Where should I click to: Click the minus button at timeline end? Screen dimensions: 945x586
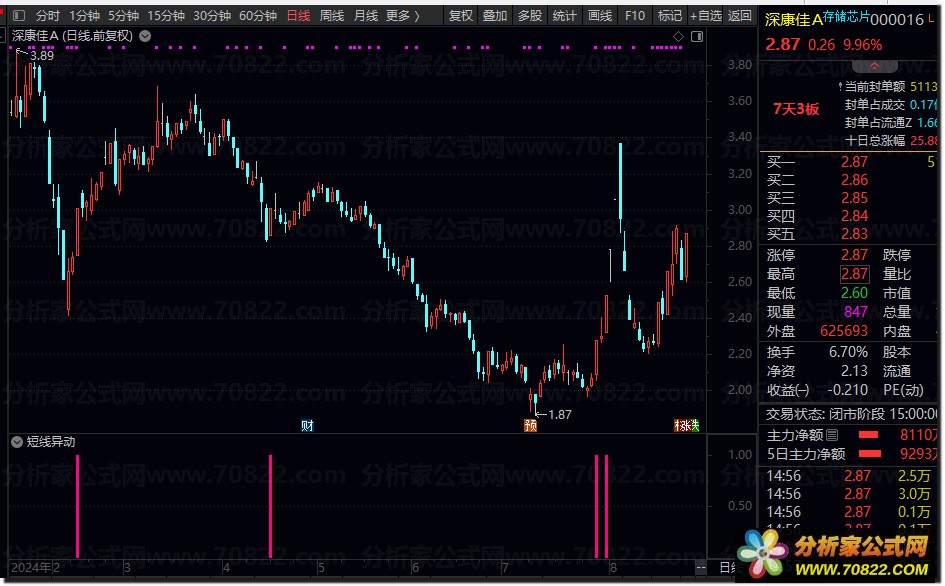pos(700,567)
